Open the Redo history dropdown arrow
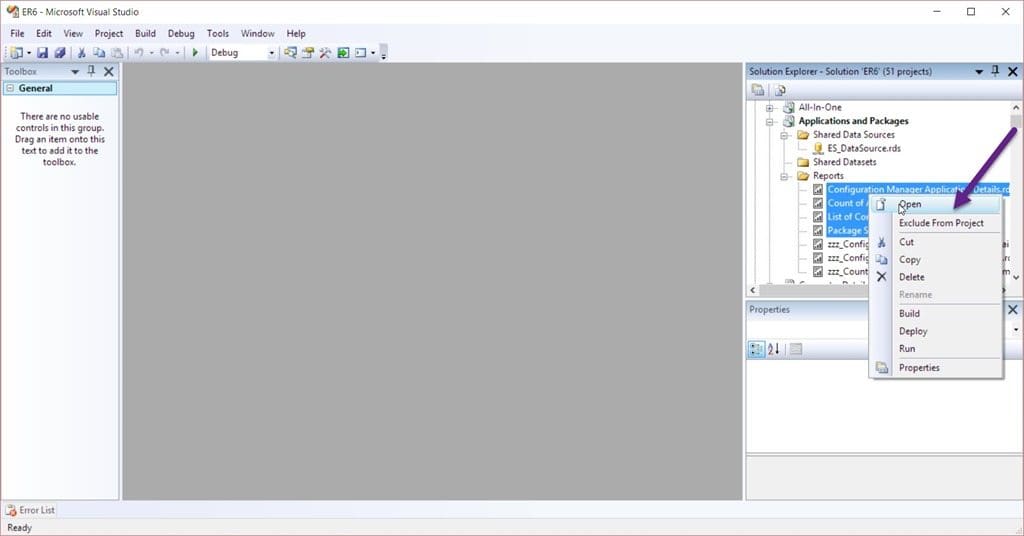The height and width of the screenshot is (536, 1024). coord(177,53)
